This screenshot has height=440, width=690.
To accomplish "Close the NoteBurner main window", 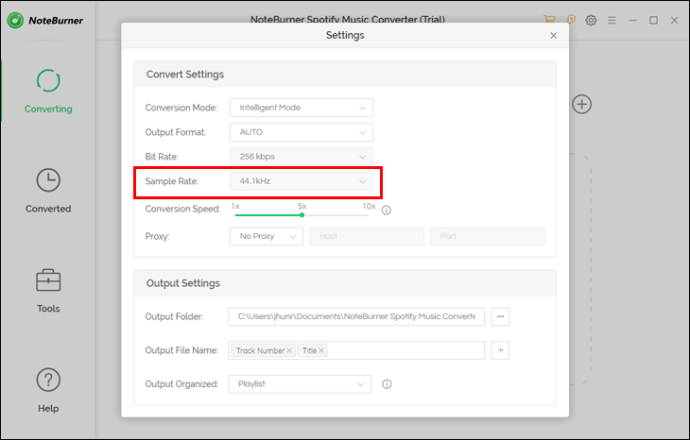I will (674, 20).
